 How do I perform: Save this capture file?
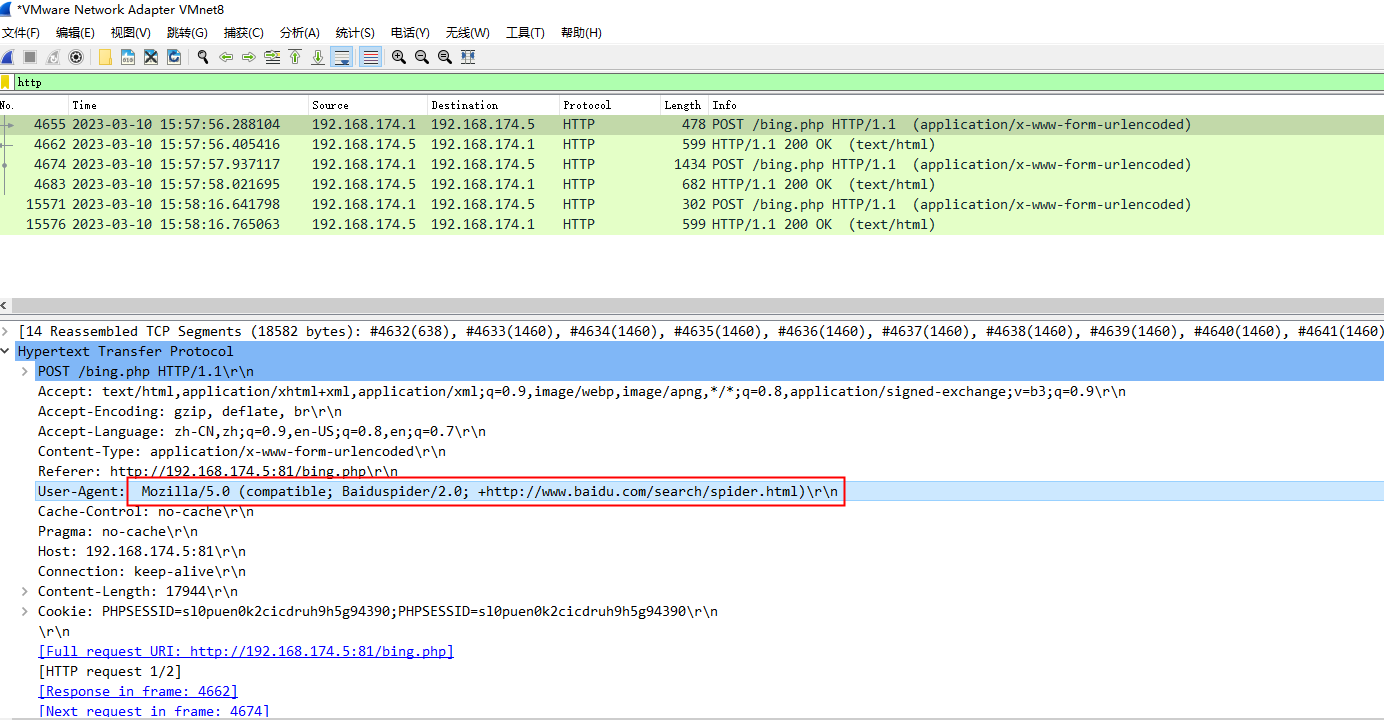[x=127, y=57]
